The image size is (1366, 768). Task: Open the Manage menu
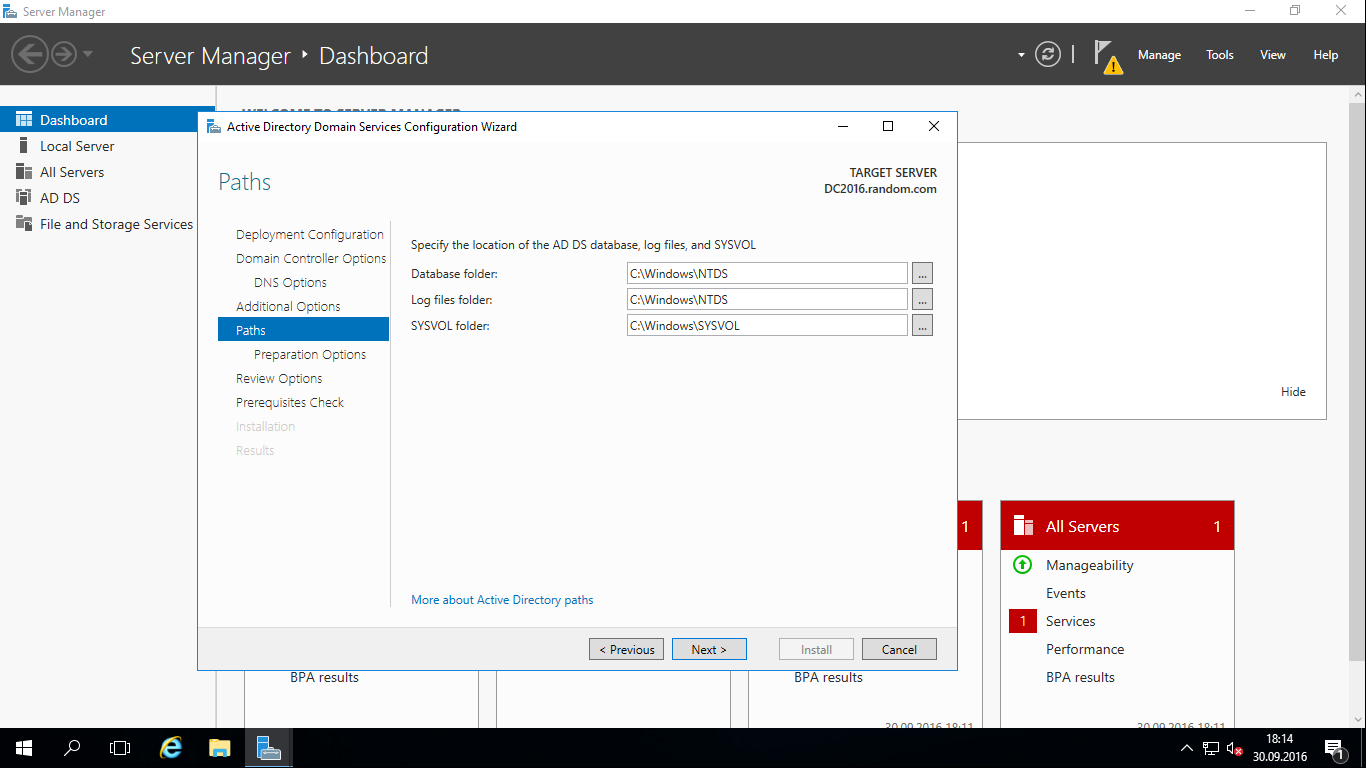tap(1159, 55)
